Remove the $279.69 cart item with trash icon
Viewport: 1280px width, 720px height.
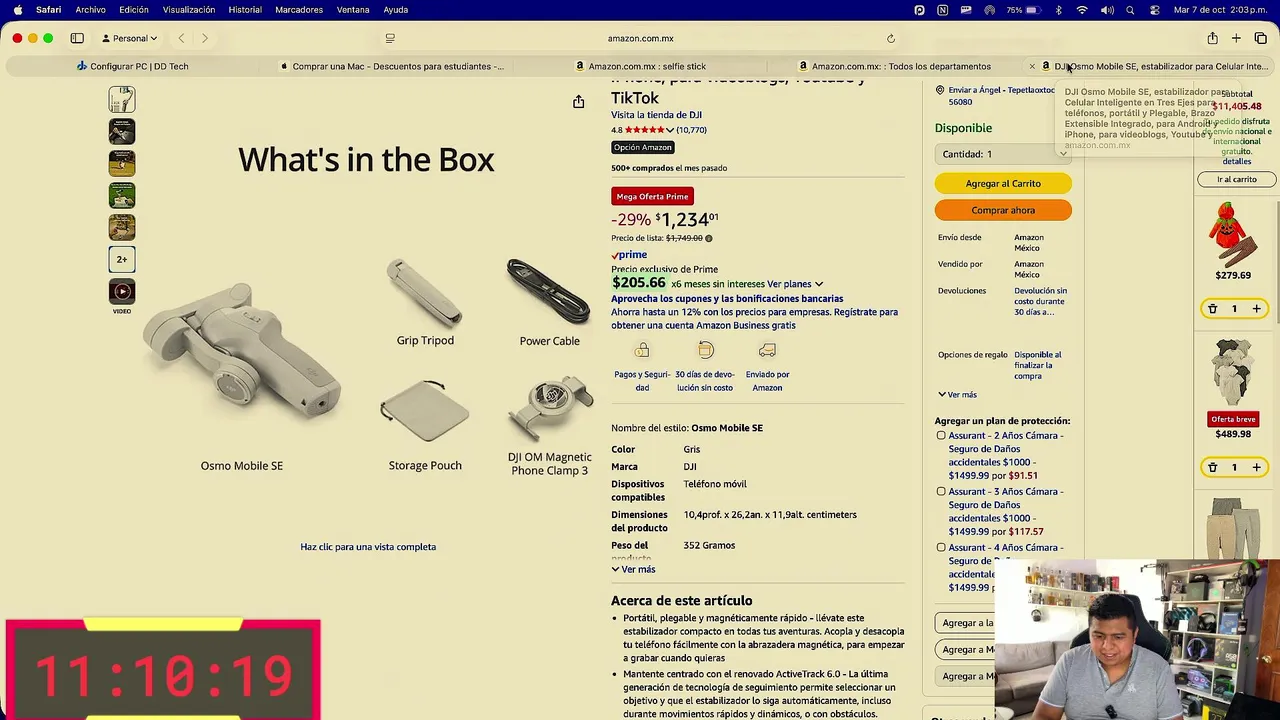pos(1212,309)
